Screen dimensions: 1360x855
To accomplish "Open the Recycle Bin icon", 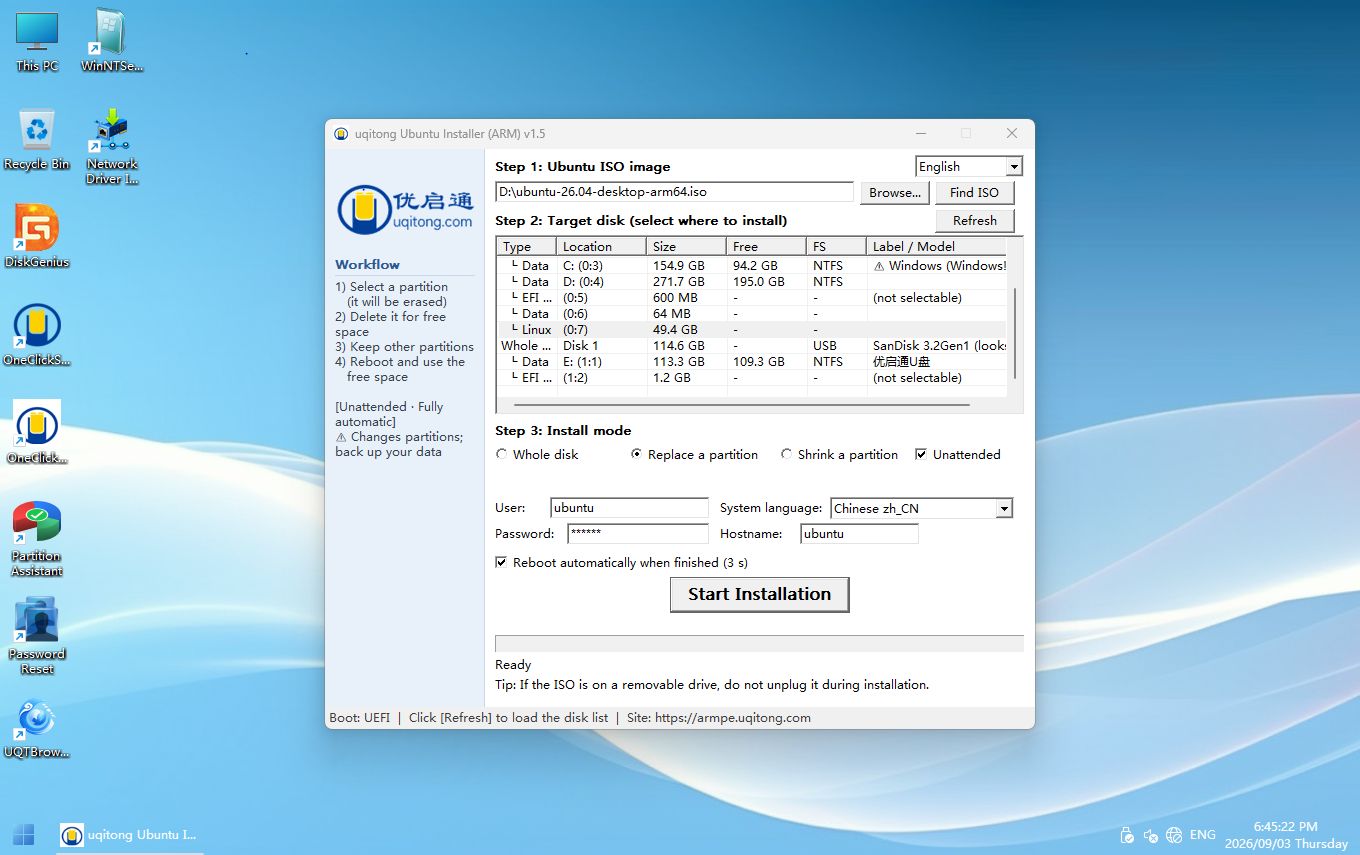I will pyautogui.click(x=37, y=139).
